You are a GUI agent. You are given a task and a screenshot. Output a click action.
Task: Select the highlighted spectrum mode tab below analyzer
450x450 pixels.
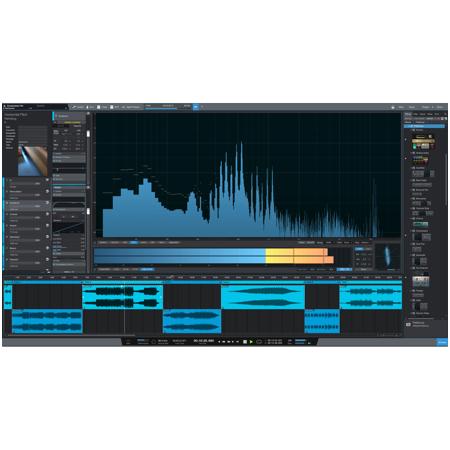coord(134,242)
